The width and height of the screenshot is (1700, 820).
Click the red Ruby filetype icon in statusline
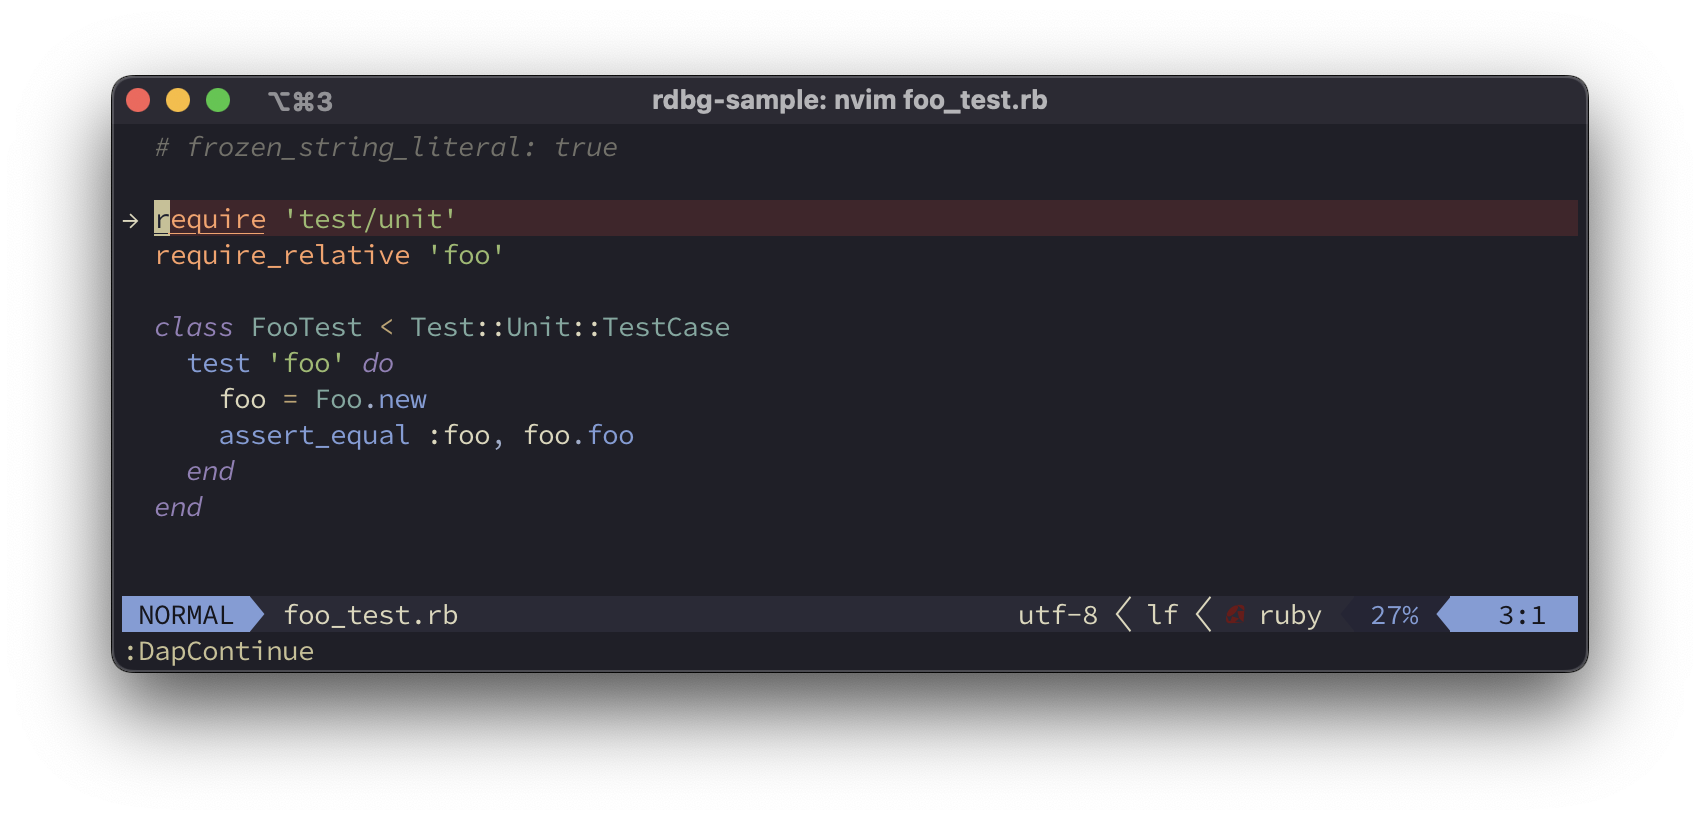click(1236, 615)
